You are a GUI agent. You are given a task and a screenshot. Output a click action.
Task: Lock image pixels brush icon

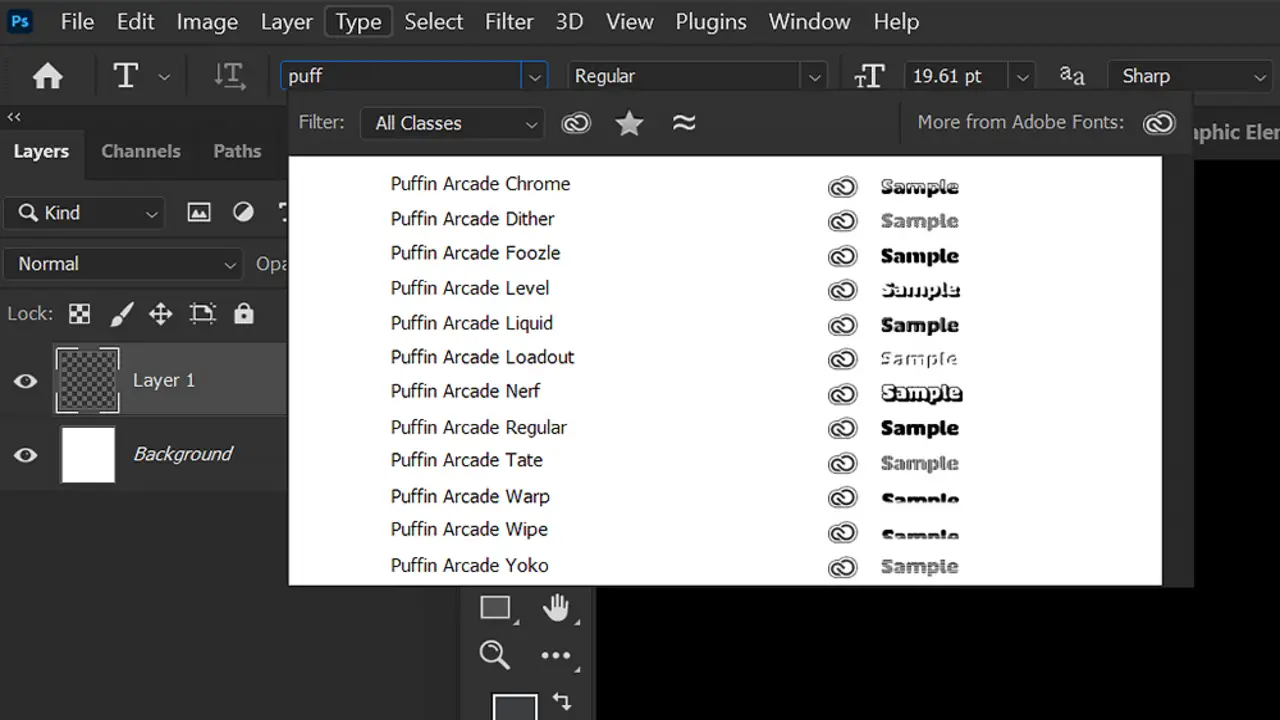pos(120,314)
